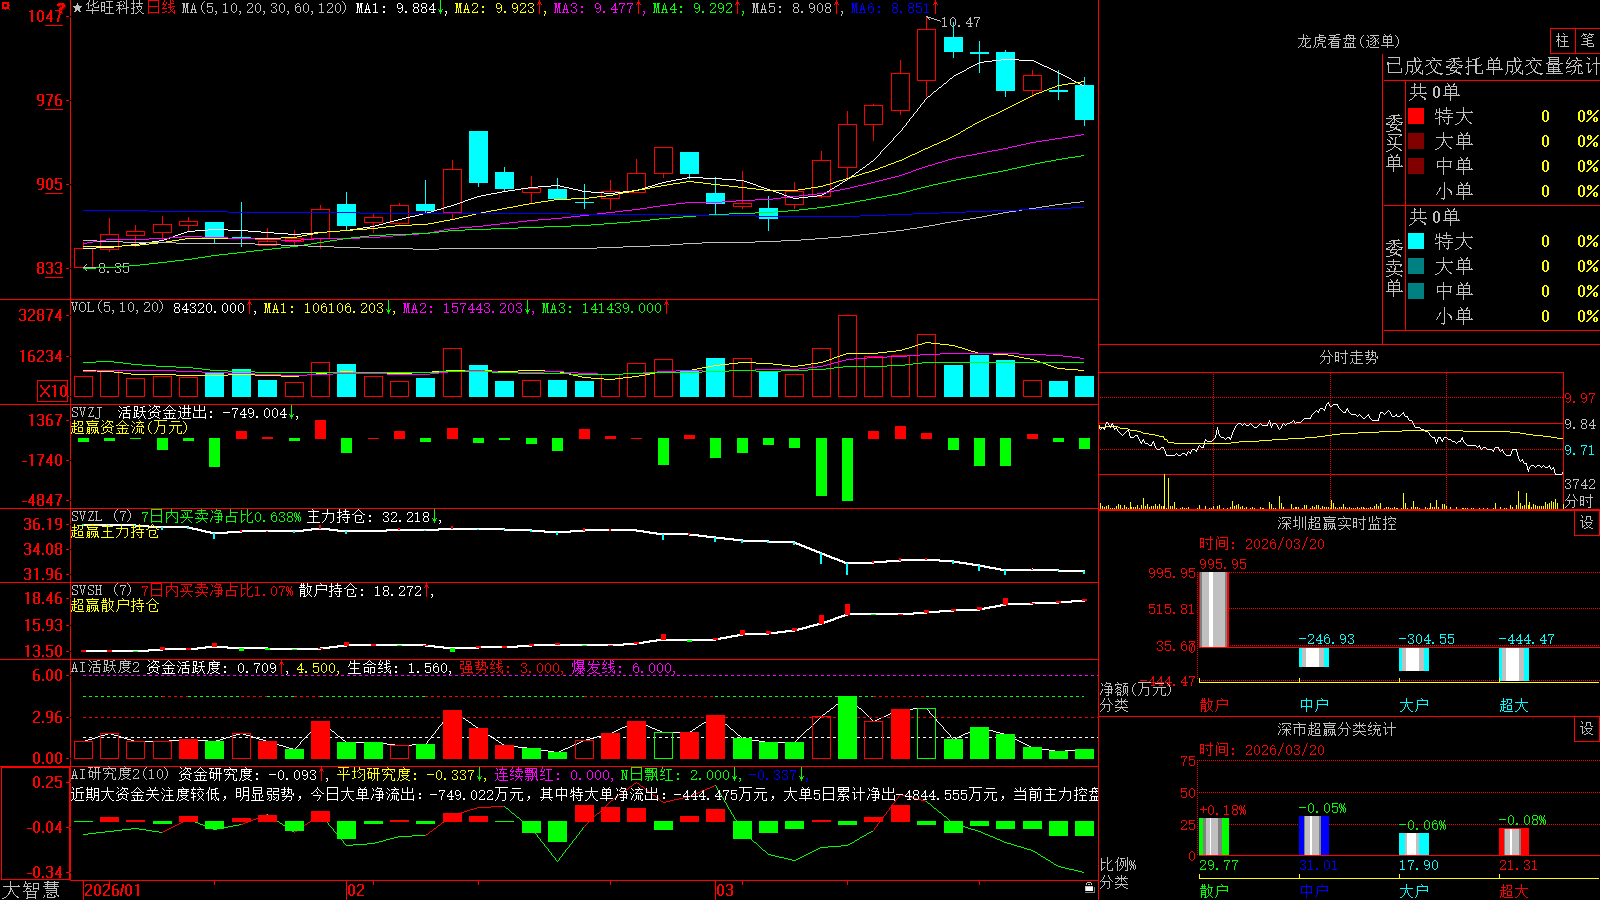Open settings 设 for 深市超赢分类统计
Screen dimensions: 1600x900
pos(1587,729)
